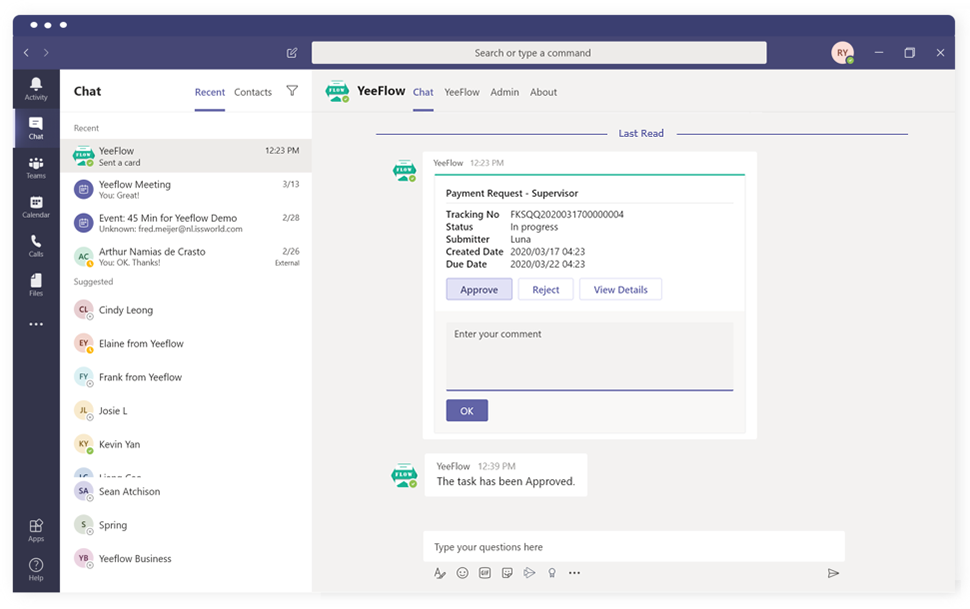The width and height of the screenshot is (970, 609).
Task: Open the chat list filter icon
Action: tap(292, 91)
